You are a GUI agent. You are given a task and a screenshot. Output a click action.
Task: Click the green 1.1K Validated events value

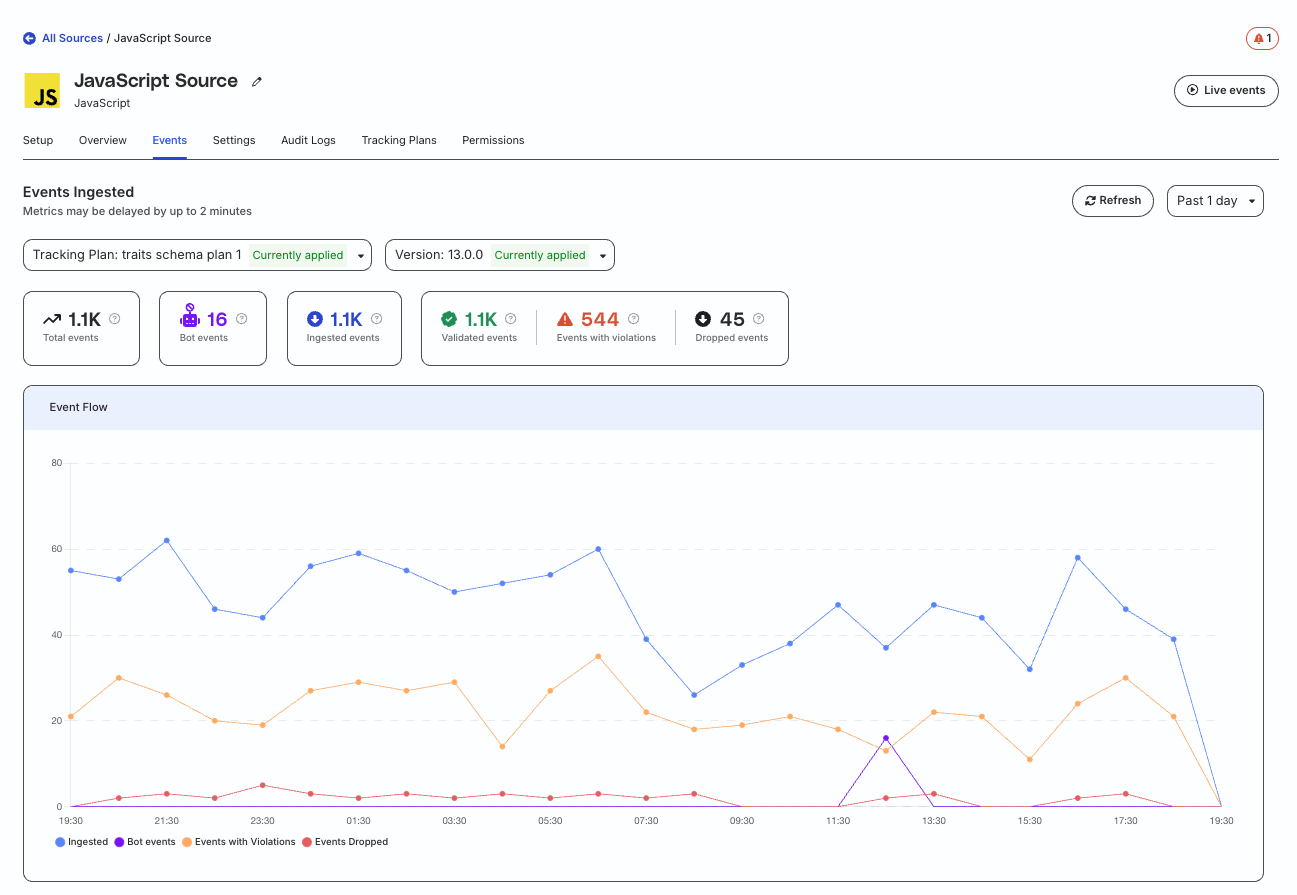click(481, 319)
